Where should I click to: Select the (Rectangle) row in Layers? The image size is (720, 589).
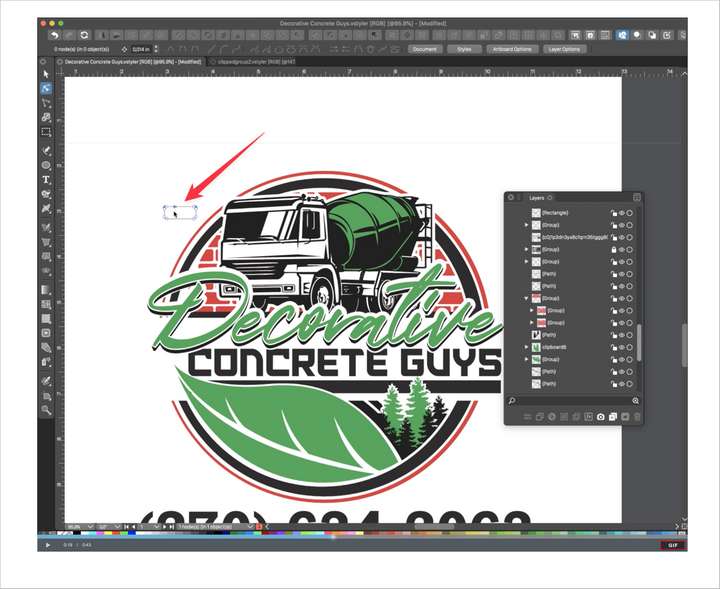pyautogui.click(x=569, y=213)
